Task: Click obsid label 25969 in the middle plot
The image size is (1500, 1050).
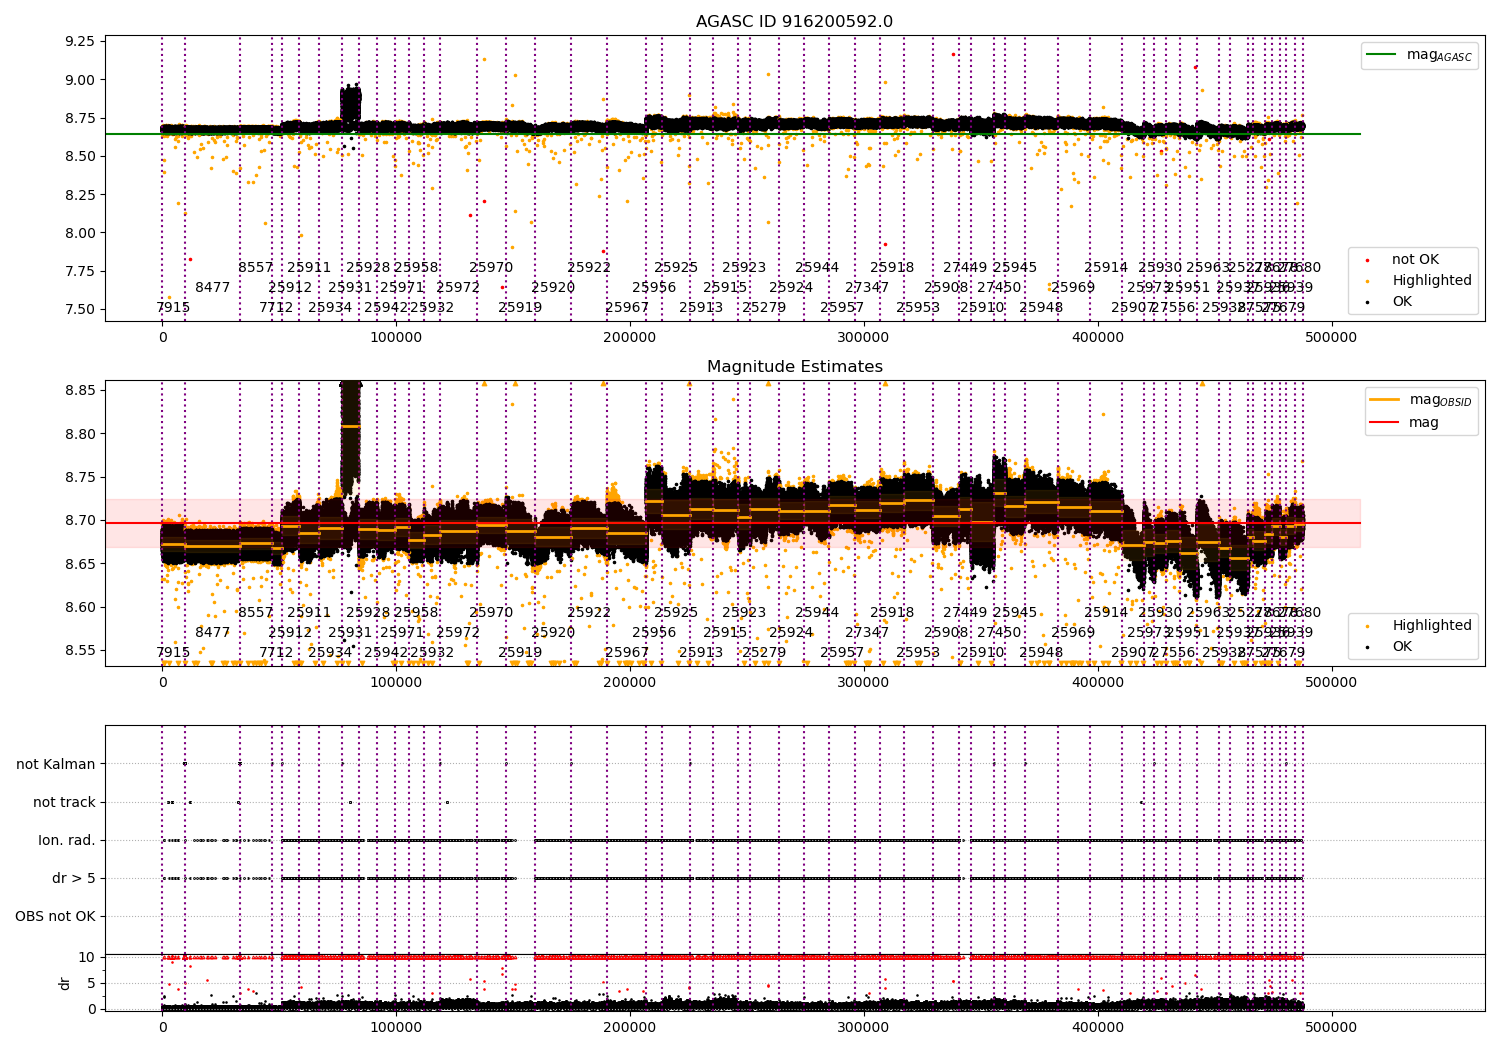Action: click(1073, 633)
